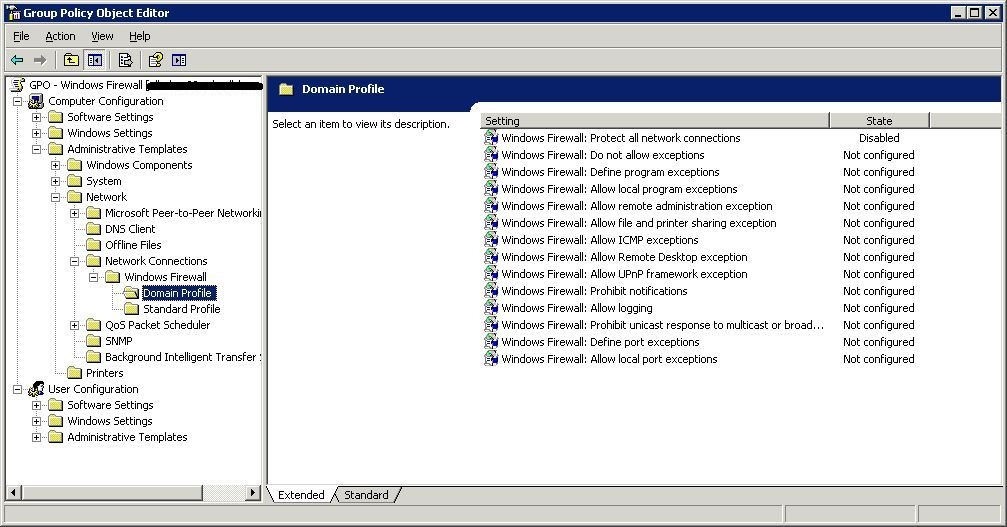Sort by the Setting column header

point(654,121)
